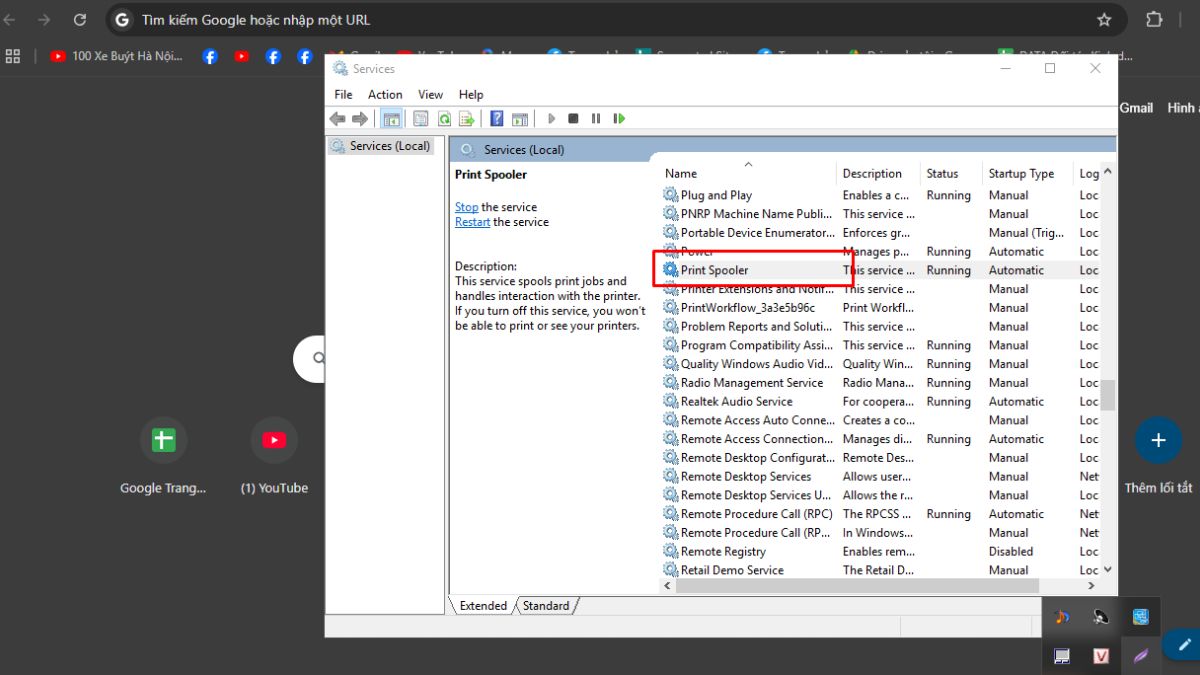The image size is (1200, 675).
Task: Click the gear icon beside Print Spooler
Action: pos(670,270)
